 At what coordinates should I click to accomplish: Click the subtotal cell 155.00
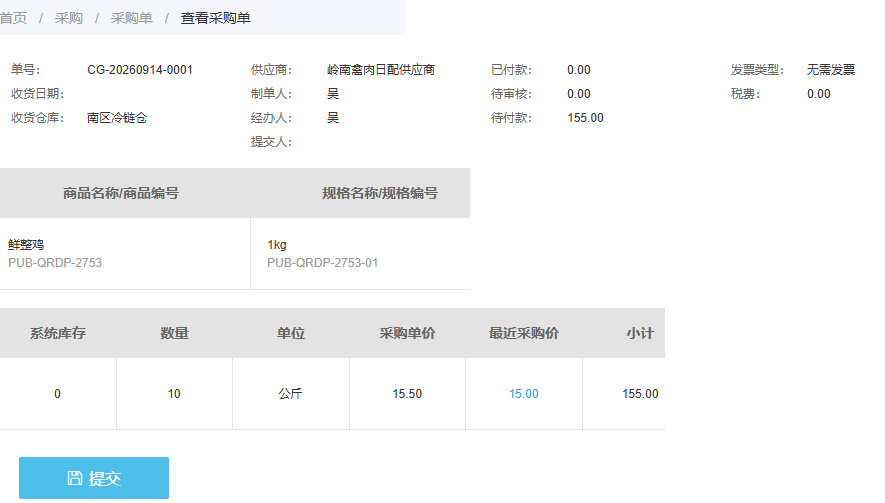(640, 393)
